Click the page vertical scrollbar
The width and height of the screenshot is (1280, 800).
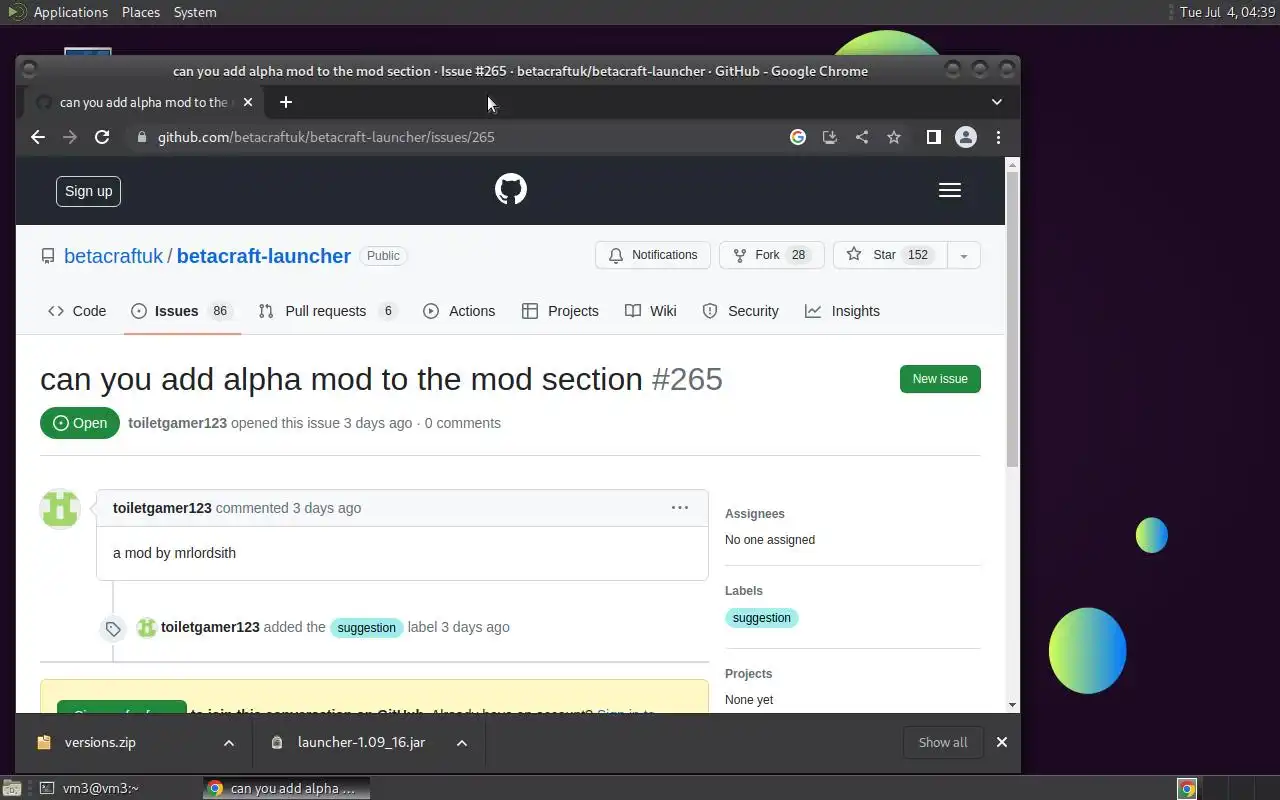[x=1012, y=318]
